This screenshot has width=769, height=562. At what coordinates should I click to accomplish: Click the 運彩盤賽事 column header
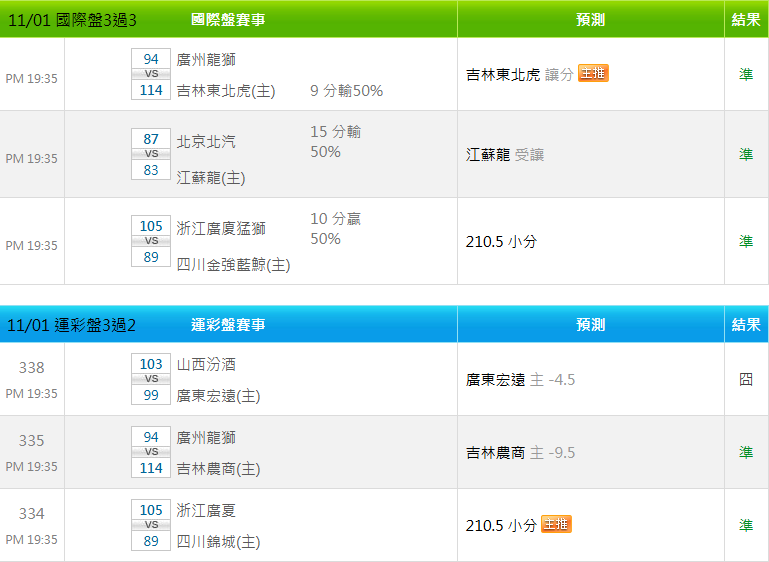[x=228, y=325]
